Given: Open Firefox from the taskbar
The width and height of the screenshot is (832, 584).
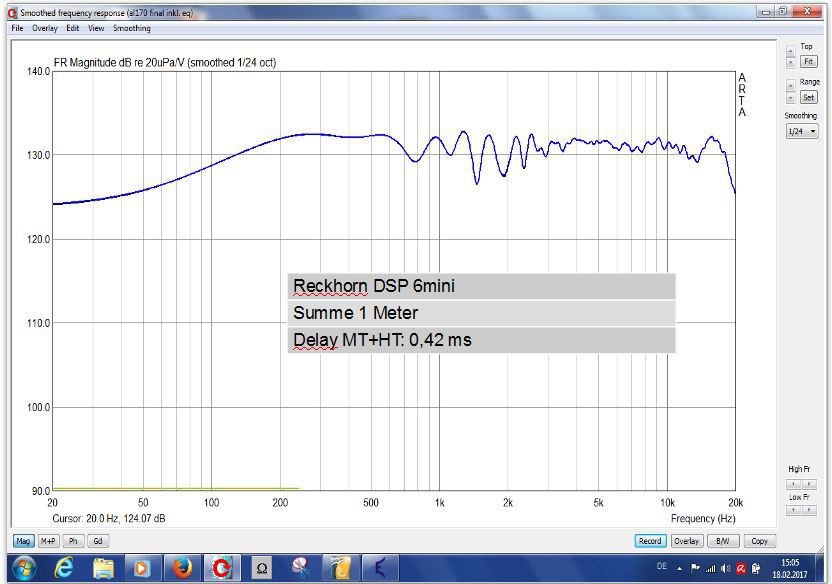Looking at the screenshot, I should click(183, 569).
